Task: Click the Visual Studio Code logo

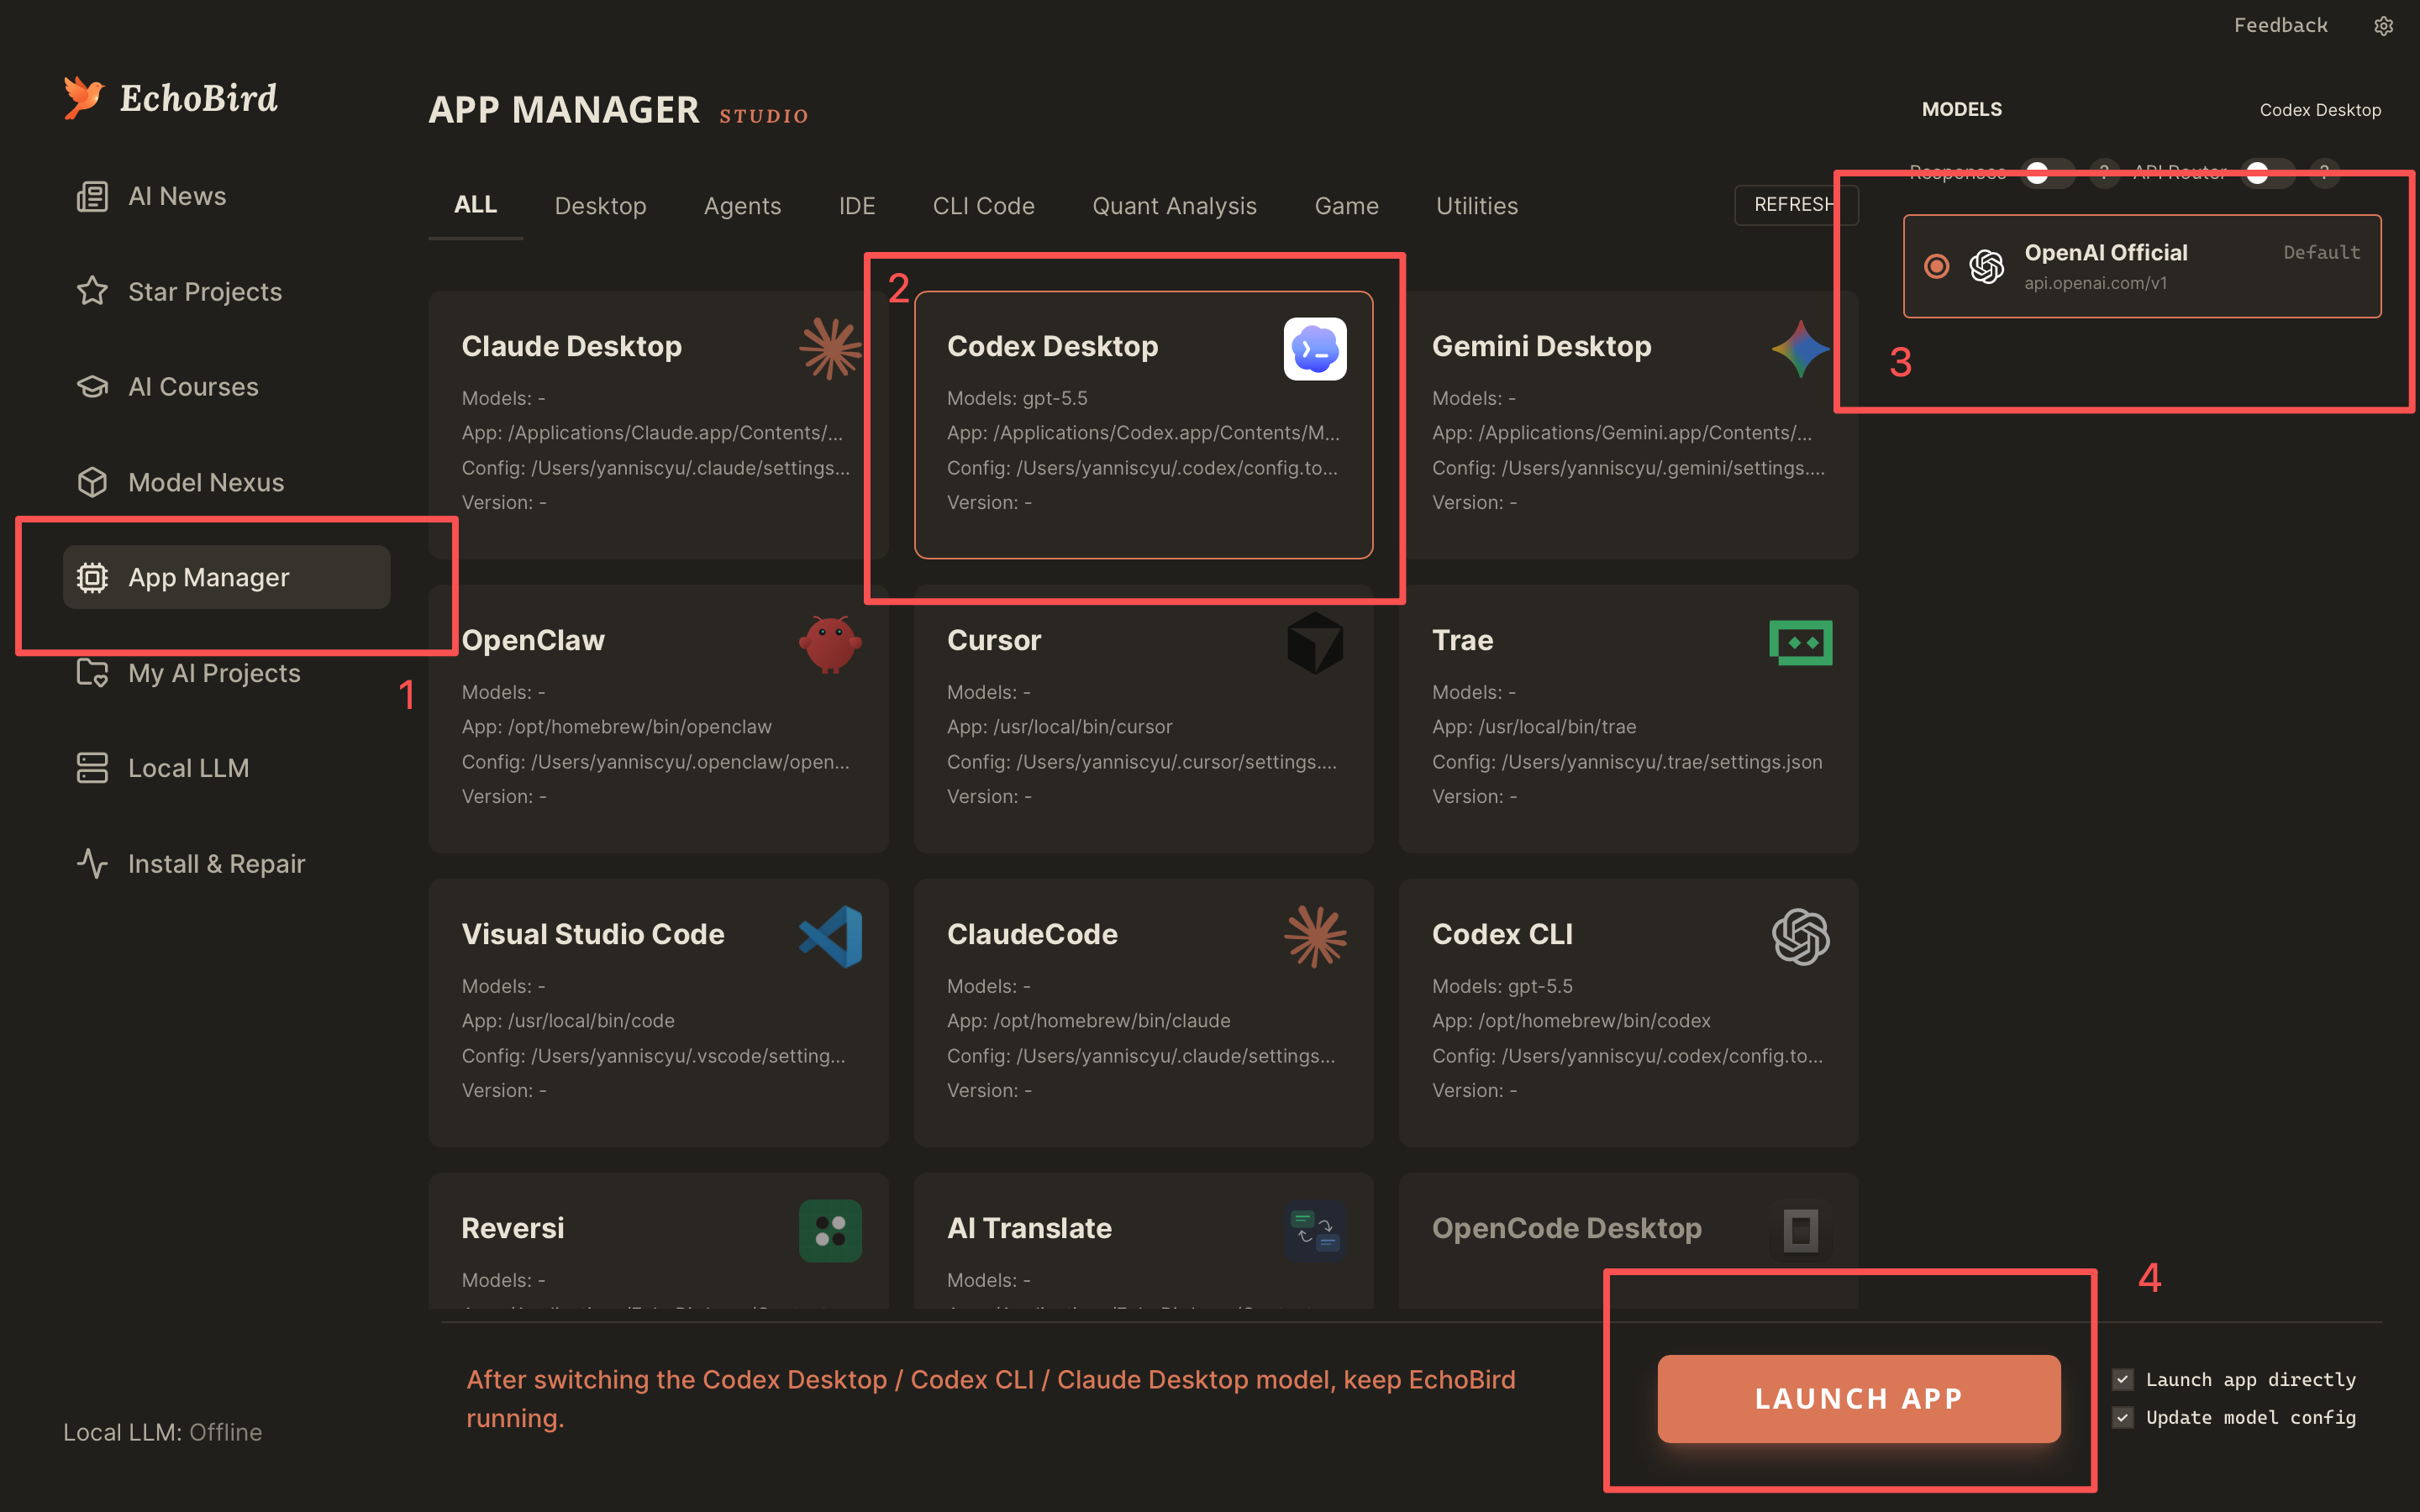Action: coord(830,937)
